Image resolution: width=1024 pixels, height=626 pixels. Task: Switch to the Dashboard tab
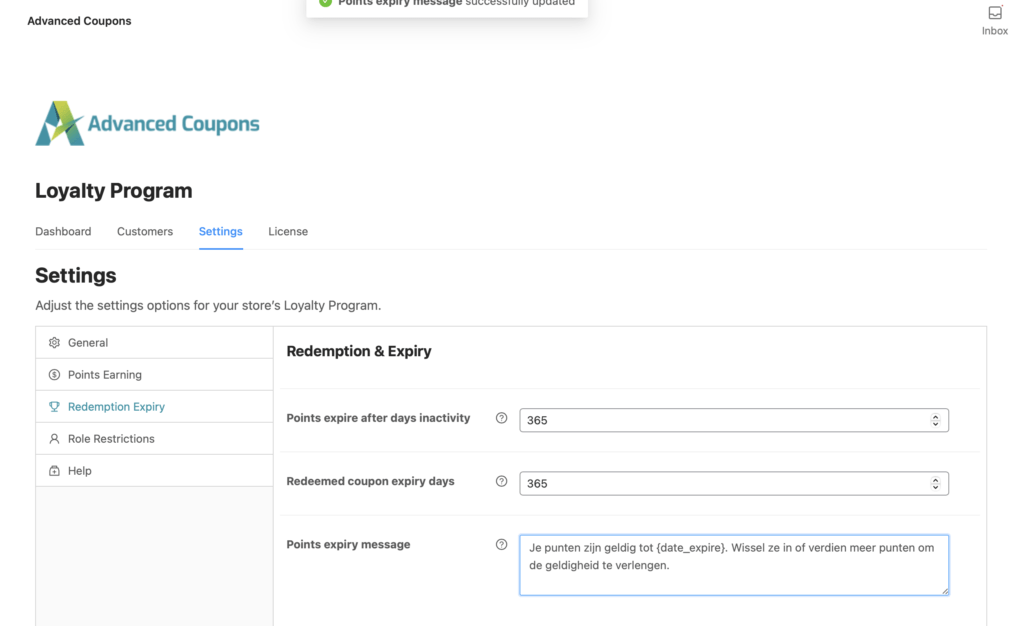(x=63, y=231)
